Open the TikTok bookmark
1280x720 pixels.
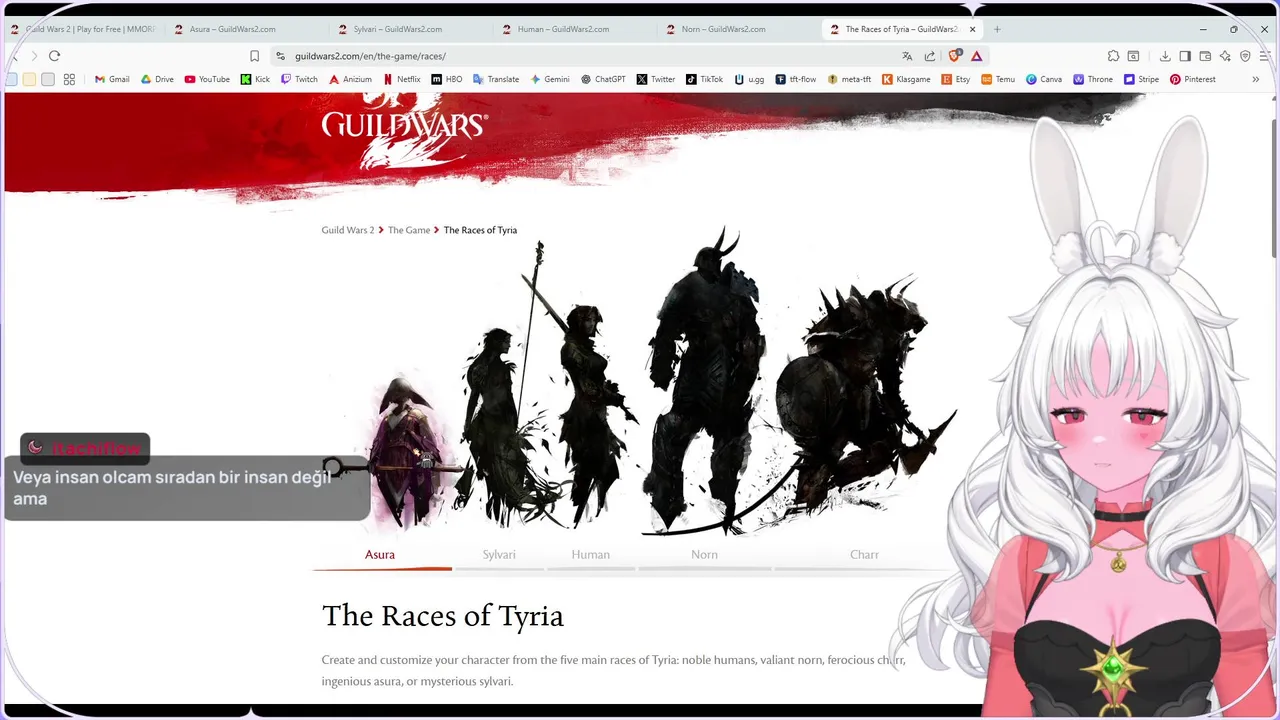[x=704, y=79]
